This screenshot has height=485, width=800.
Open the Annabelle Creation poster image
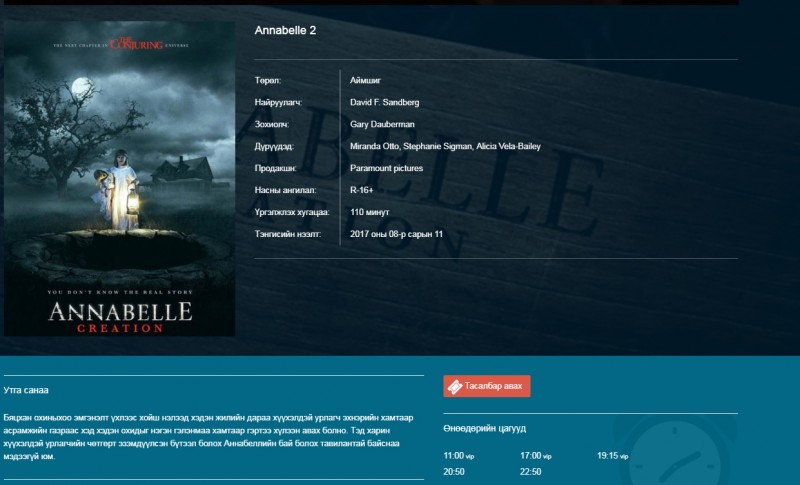tap(119, 178)
